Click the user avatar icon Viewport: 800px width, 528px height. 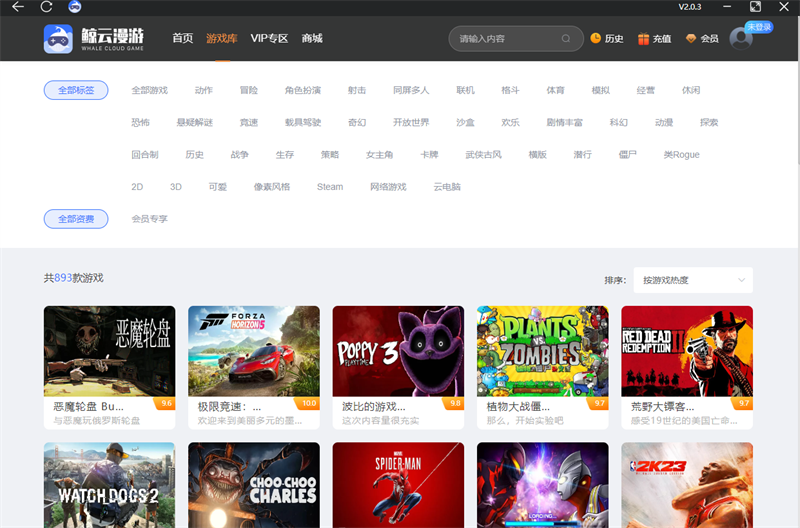click(x=741, y=38)
